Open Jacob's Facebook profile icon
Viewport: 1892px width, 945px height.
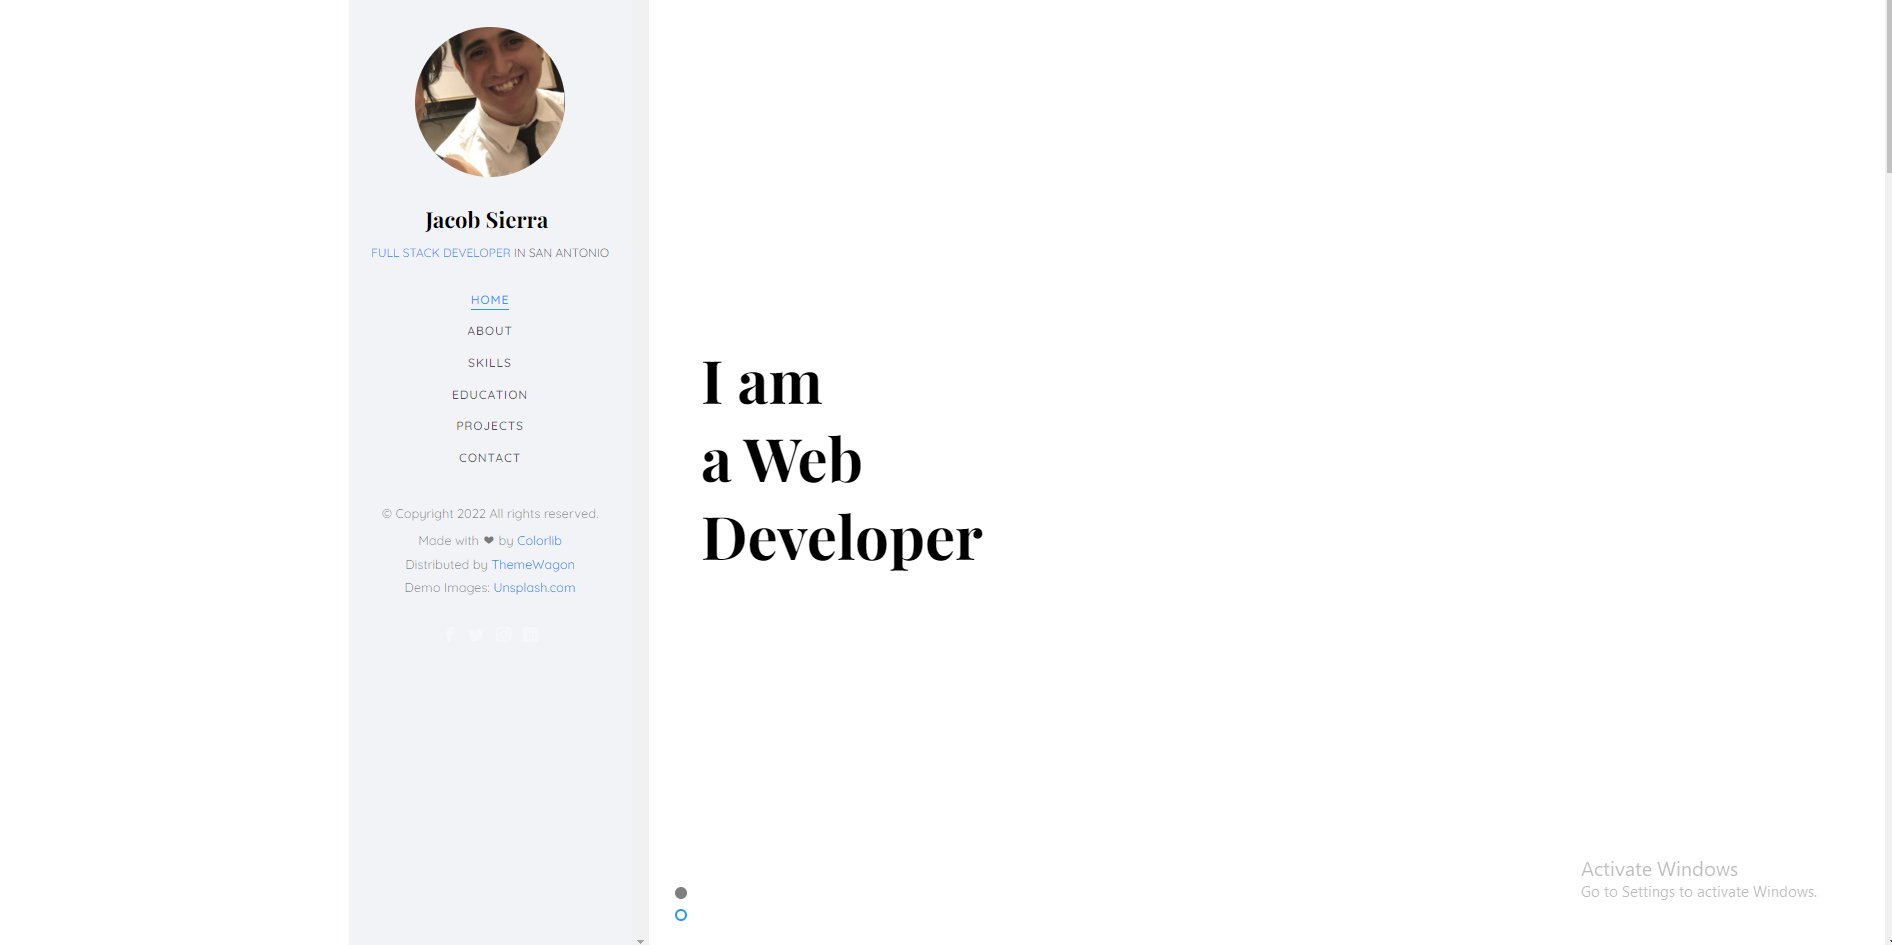pos(449,634)
